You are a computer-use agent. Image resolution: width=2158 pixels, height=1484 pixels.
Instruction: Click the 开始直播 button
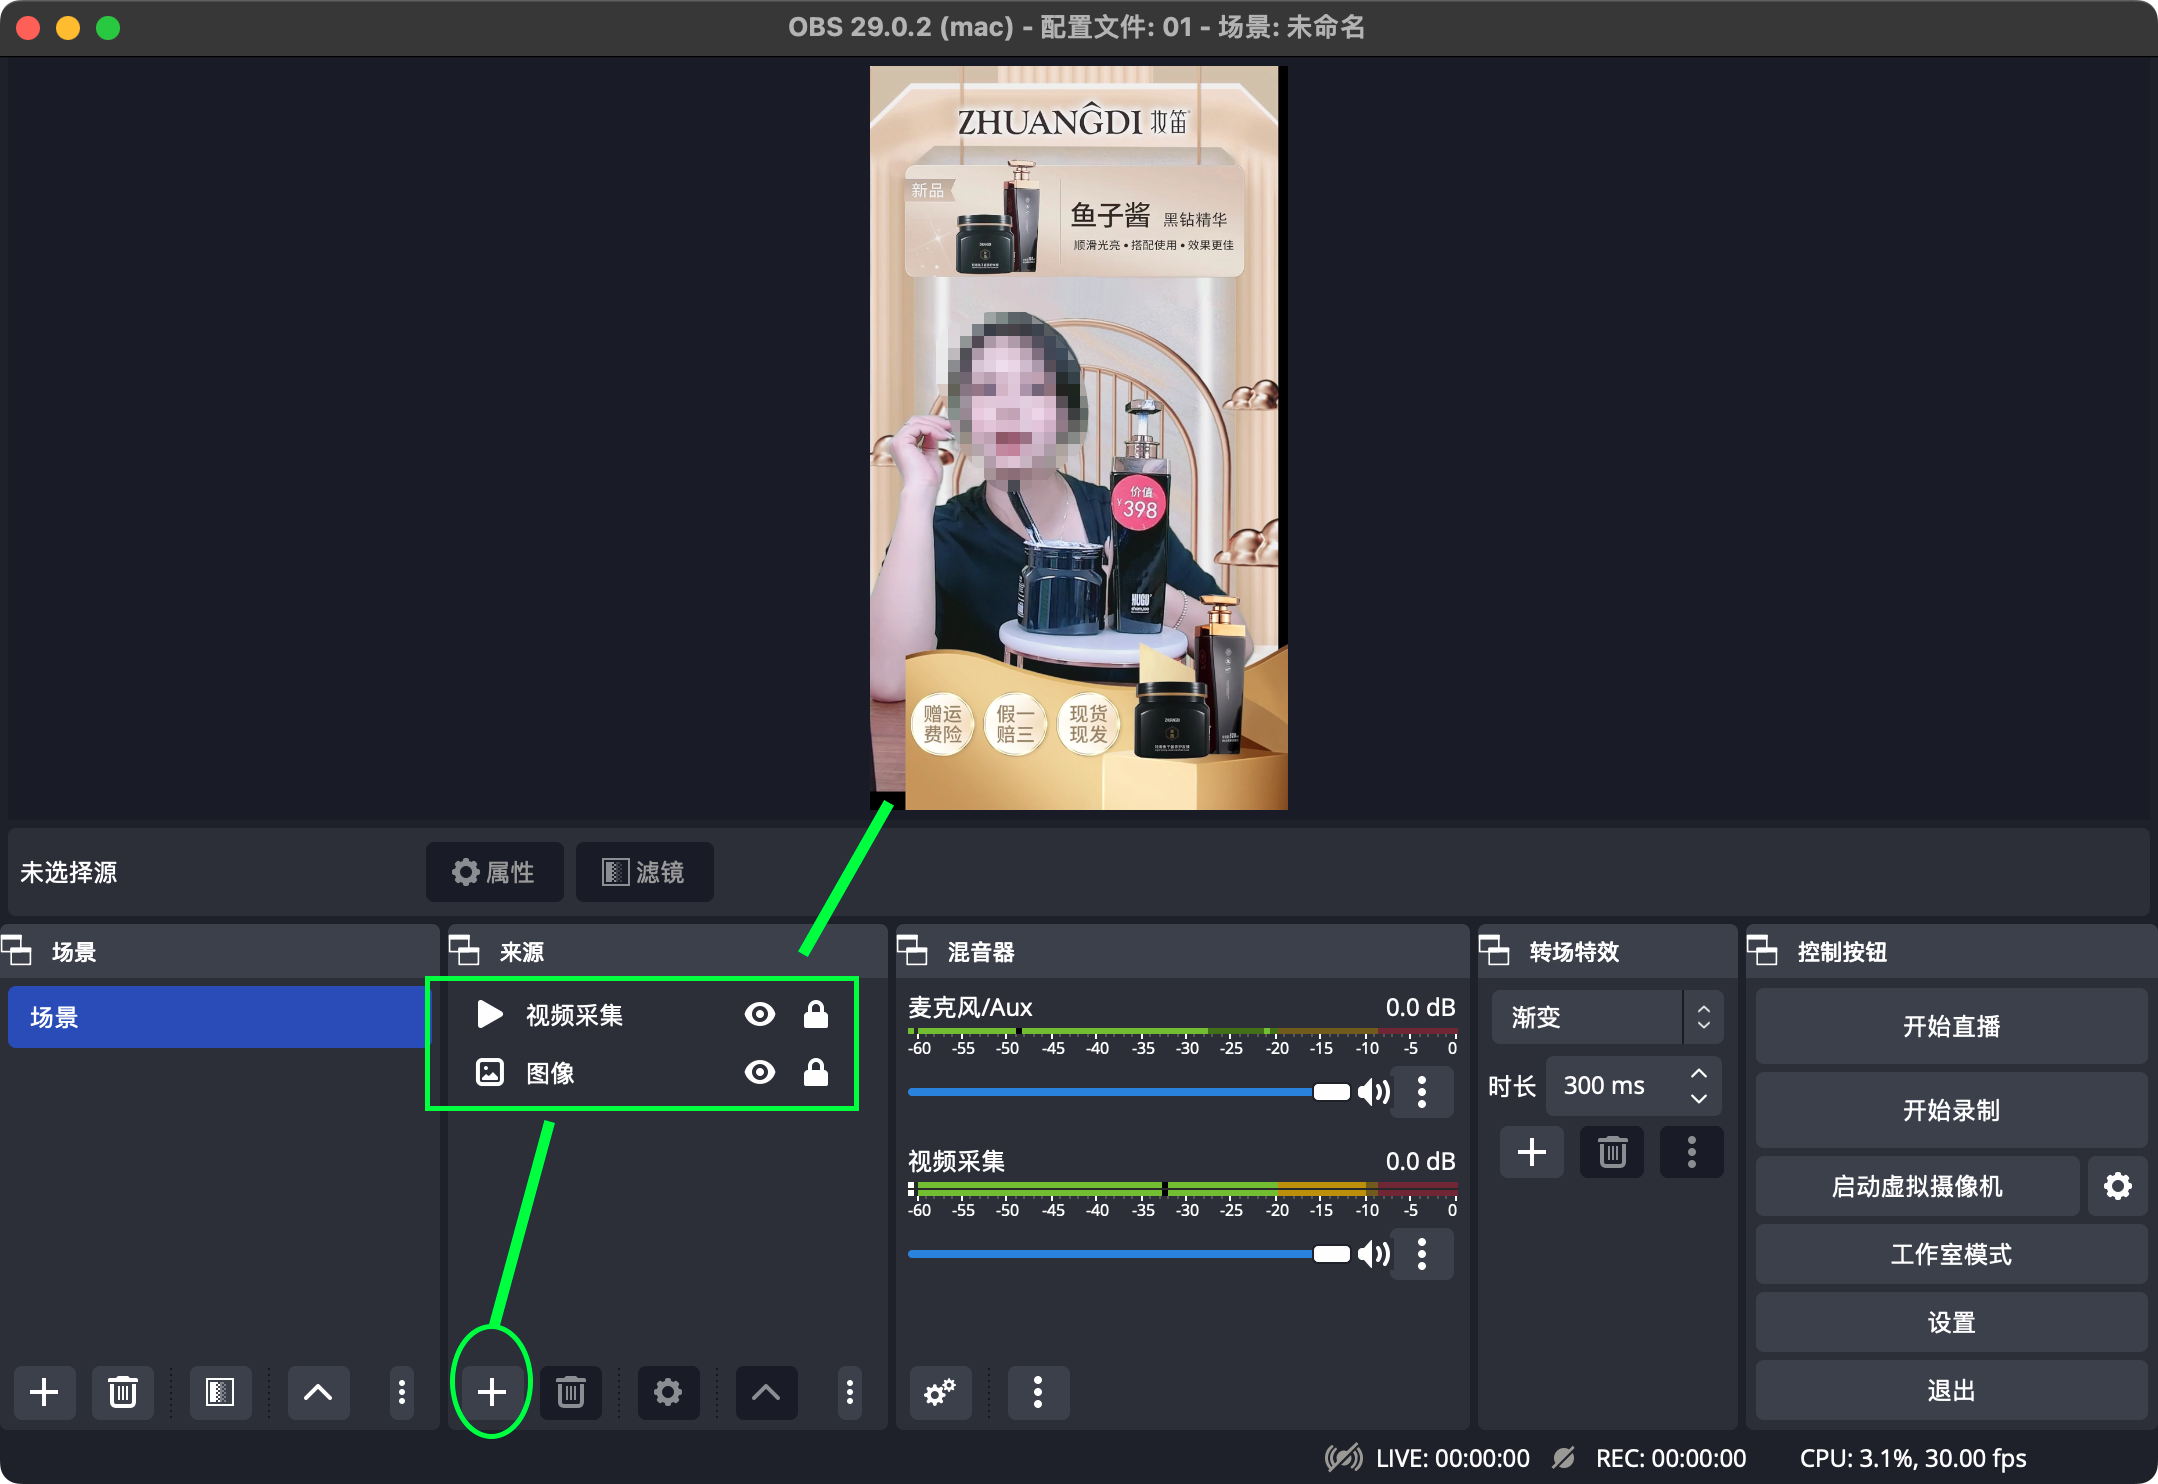pos(1950,1026)
